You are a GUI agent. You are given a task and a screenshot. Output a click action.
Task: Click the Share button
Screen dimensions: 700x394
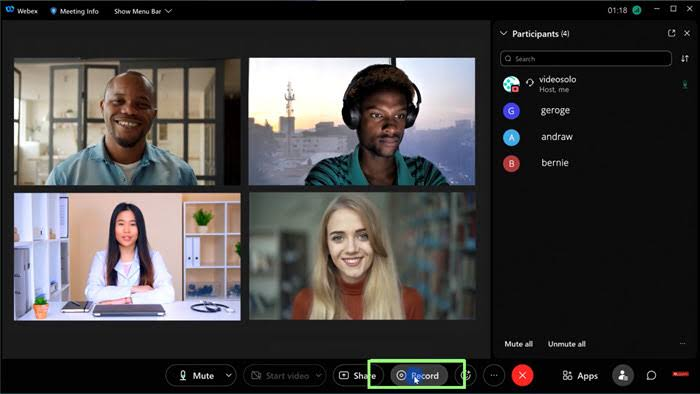pyautogui.click(x=357, y=376)
